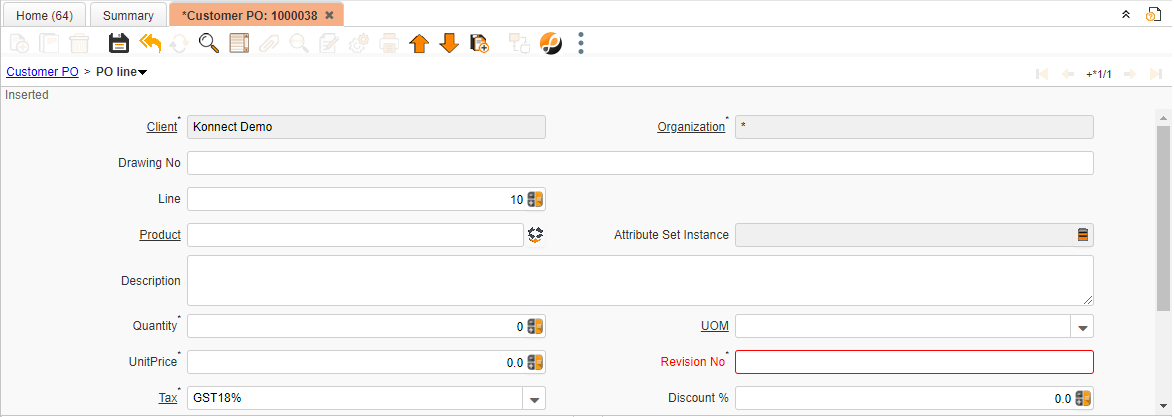1174x417 pixels.
Task: Save the record with the floppy disk icon
Action: pos(119,43)
